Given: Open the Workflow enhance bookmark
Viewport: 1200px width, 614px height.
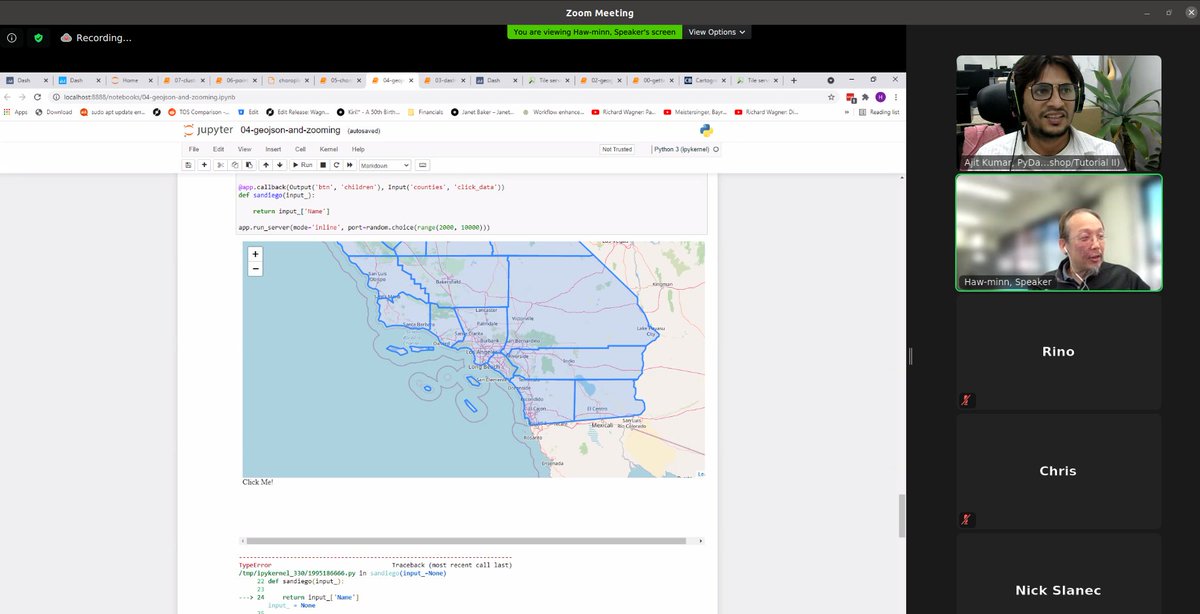Looking at the screenshot, I should pos(553,112).
